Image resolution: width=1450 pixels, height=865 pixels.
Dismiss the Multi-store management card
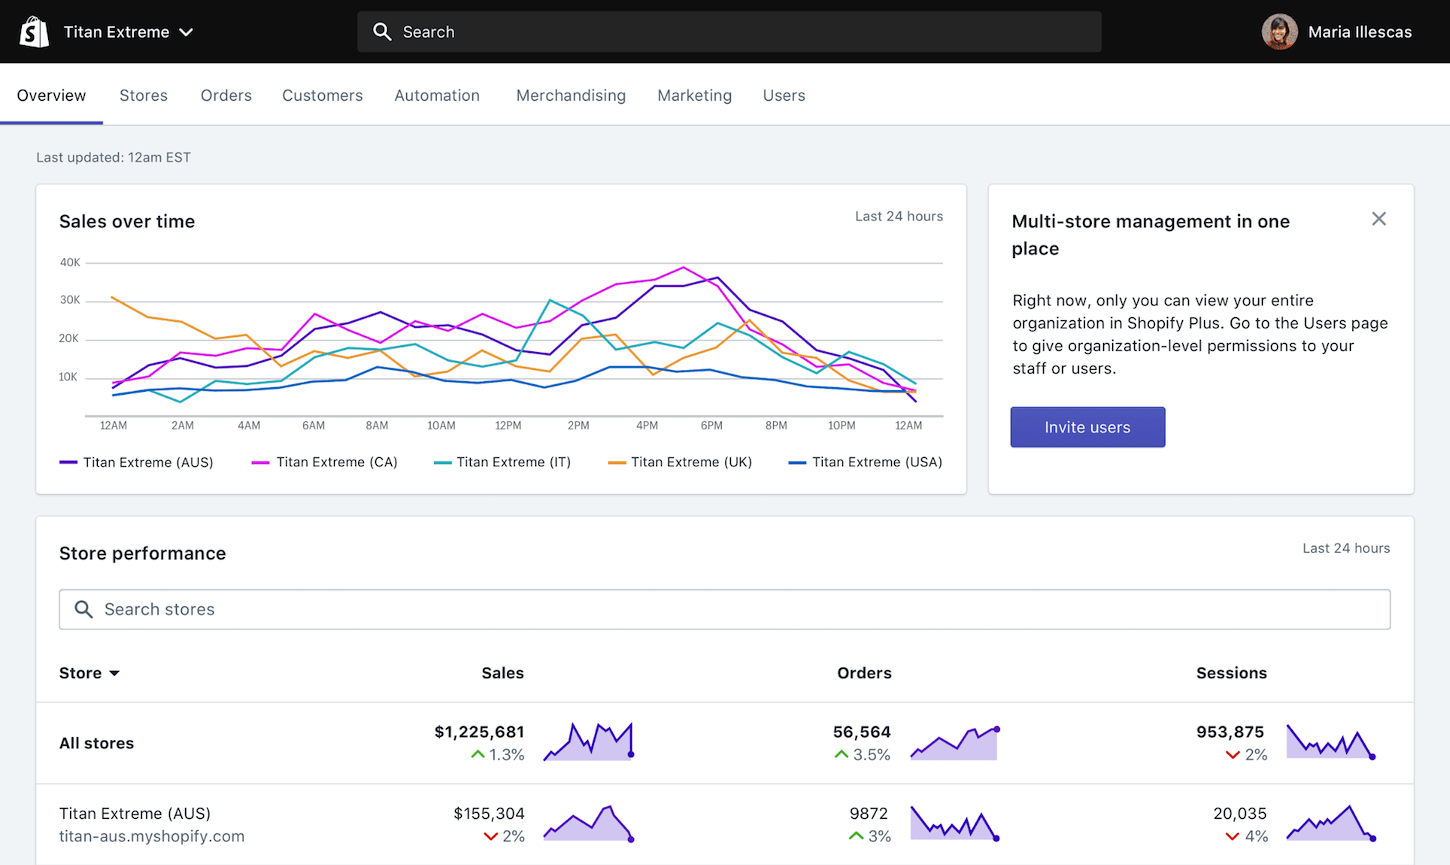click(x=1379, y=219)
